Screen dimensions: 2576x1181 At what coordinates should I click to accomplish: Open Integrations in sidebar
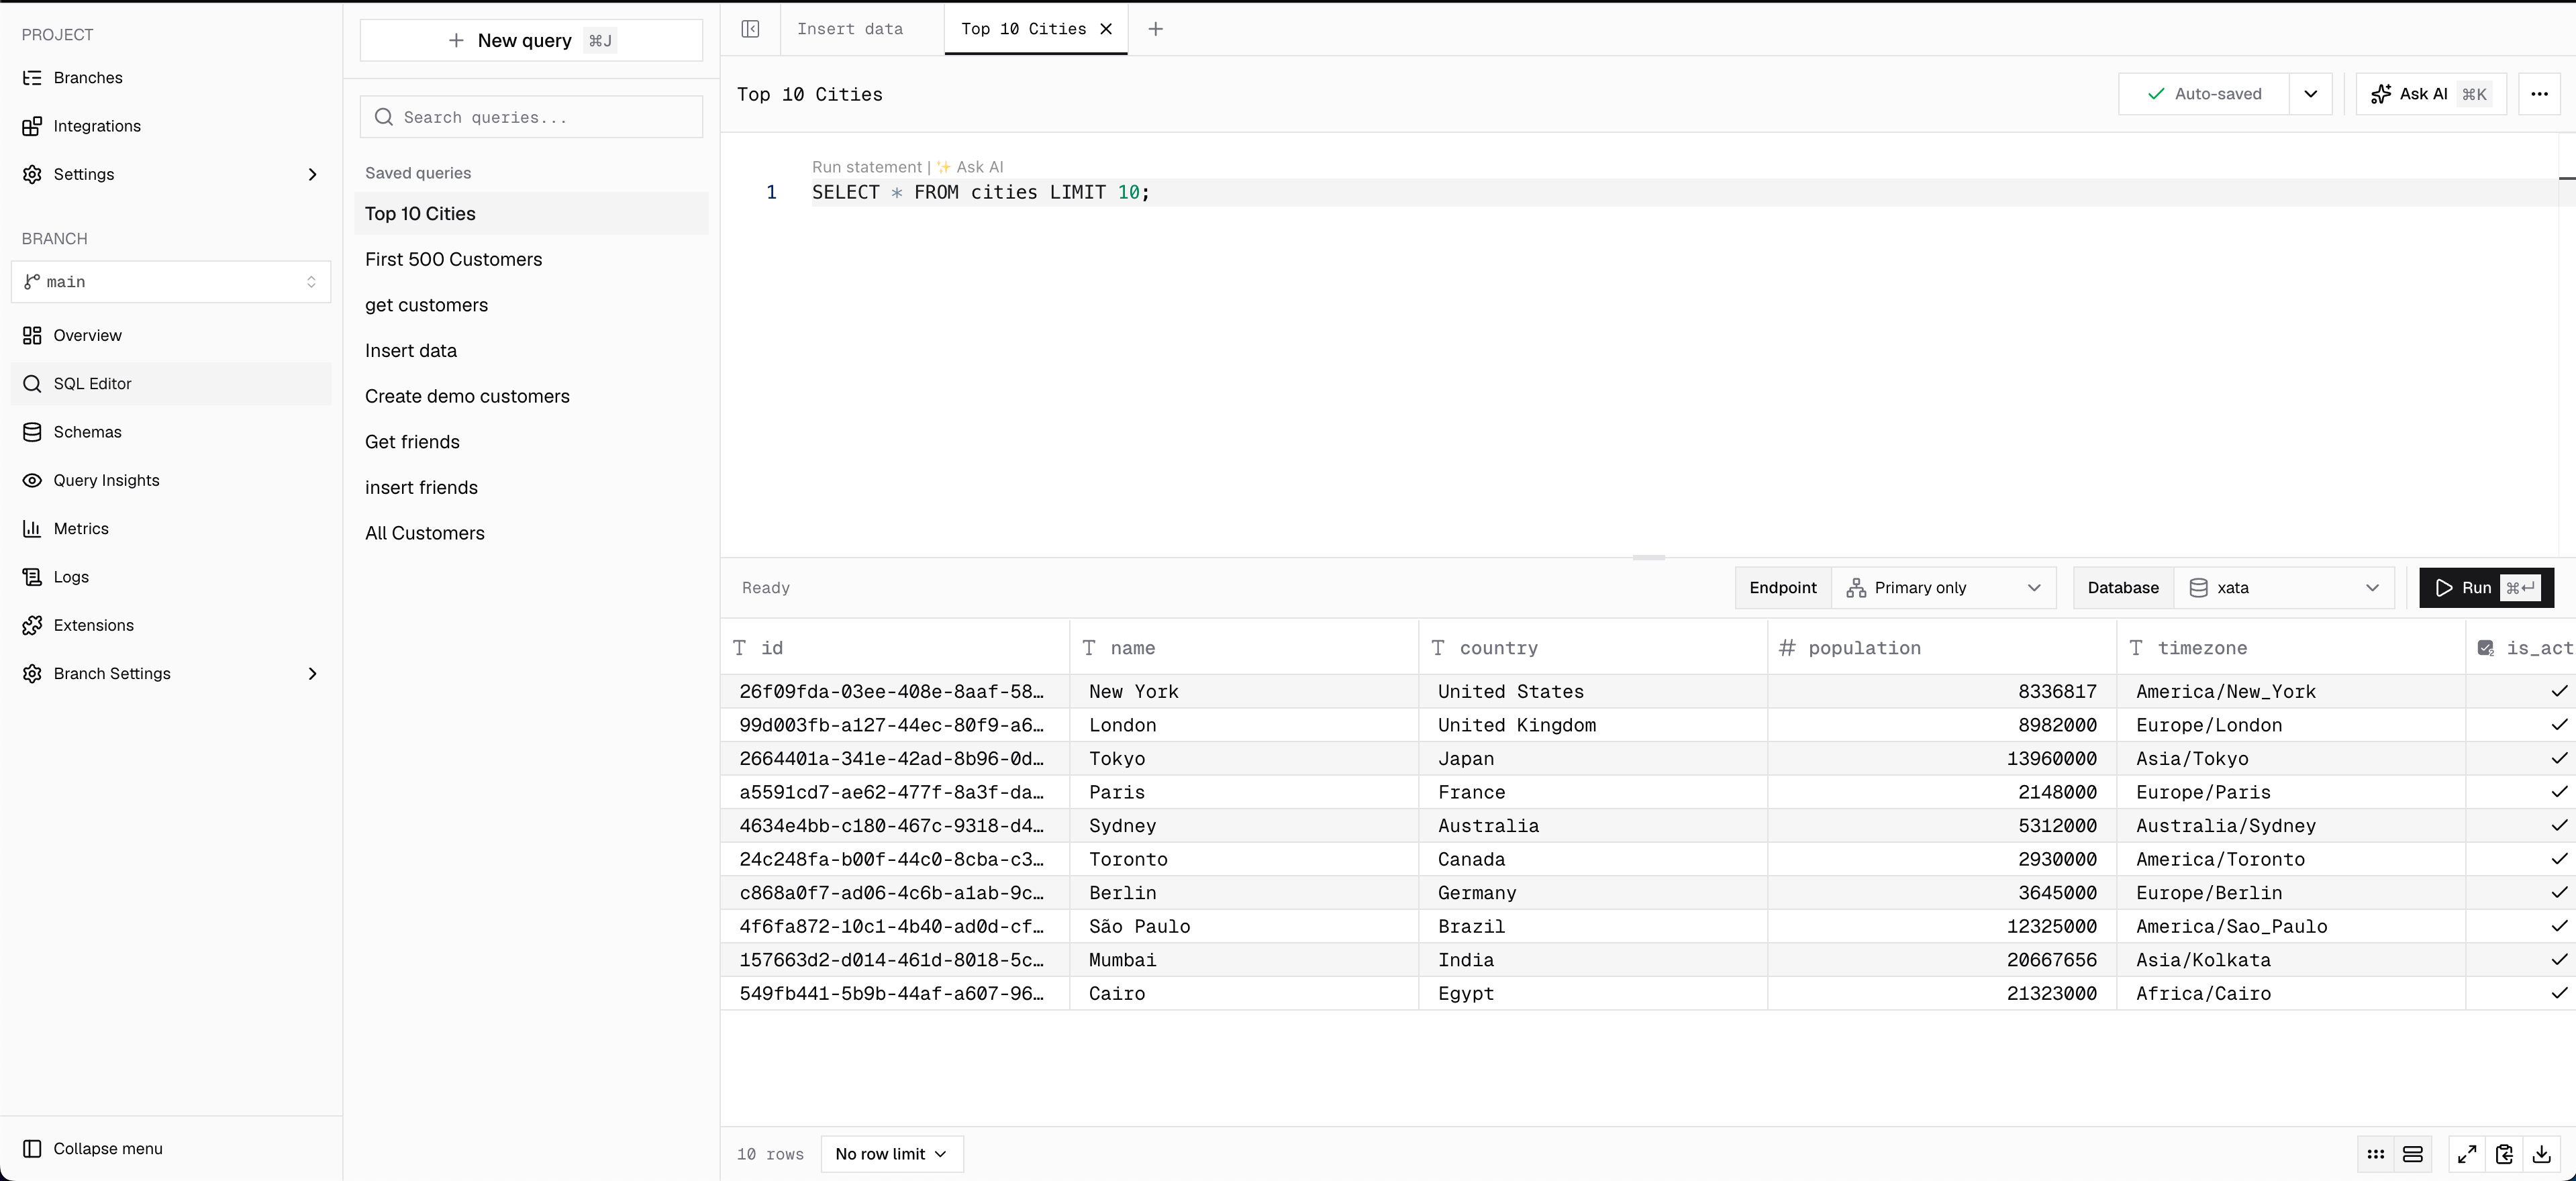[171, 126]
